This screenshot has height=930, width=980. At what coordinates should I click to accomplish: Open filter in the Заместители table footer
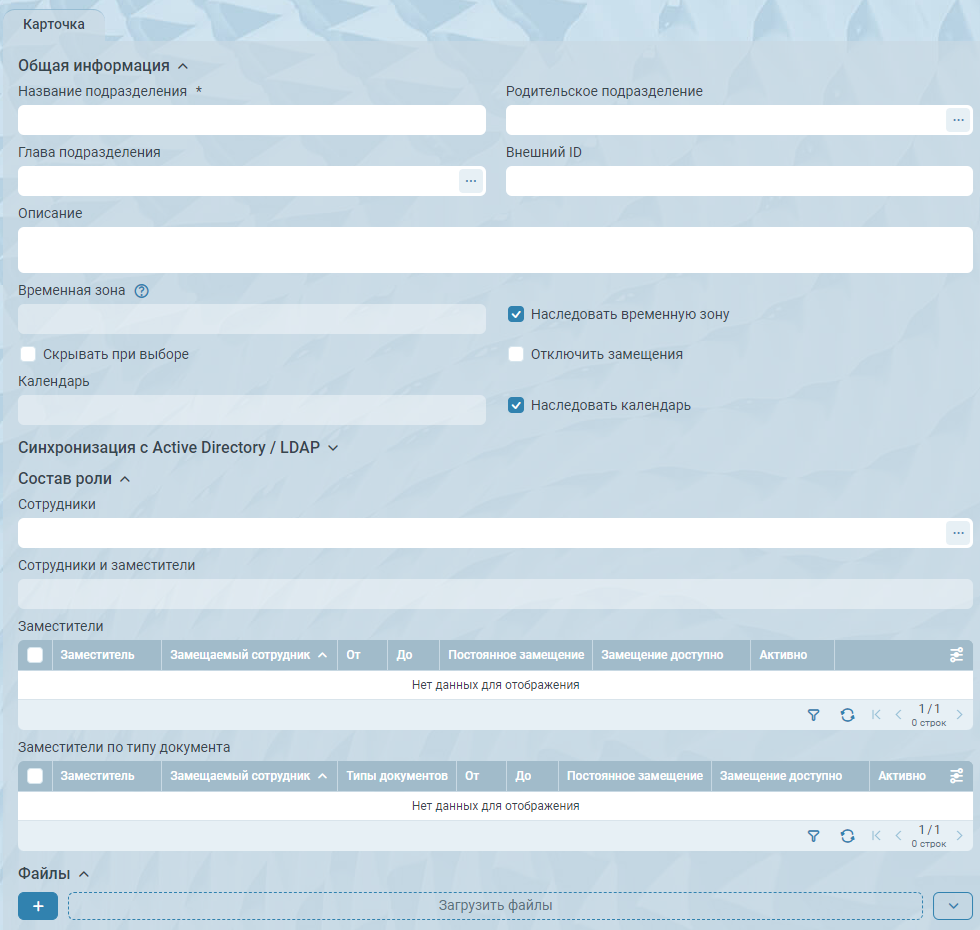tap(813, 715)
